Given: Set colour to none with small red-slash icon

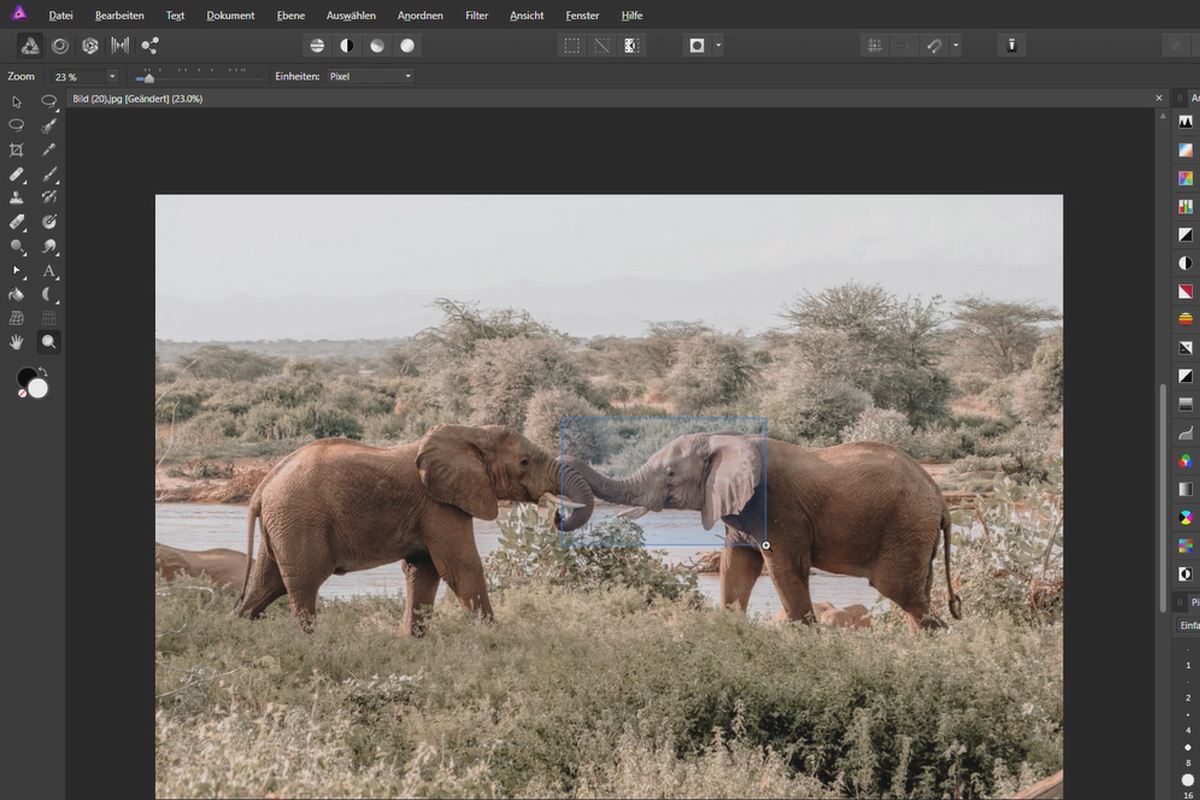Looking at the screenshot, I should [22, 393].
